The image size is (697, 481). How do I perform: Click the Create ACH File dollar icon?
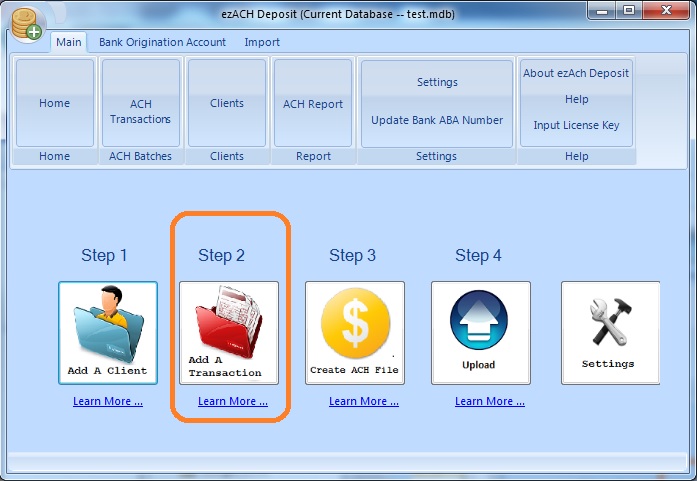click(x=354, y=332)
